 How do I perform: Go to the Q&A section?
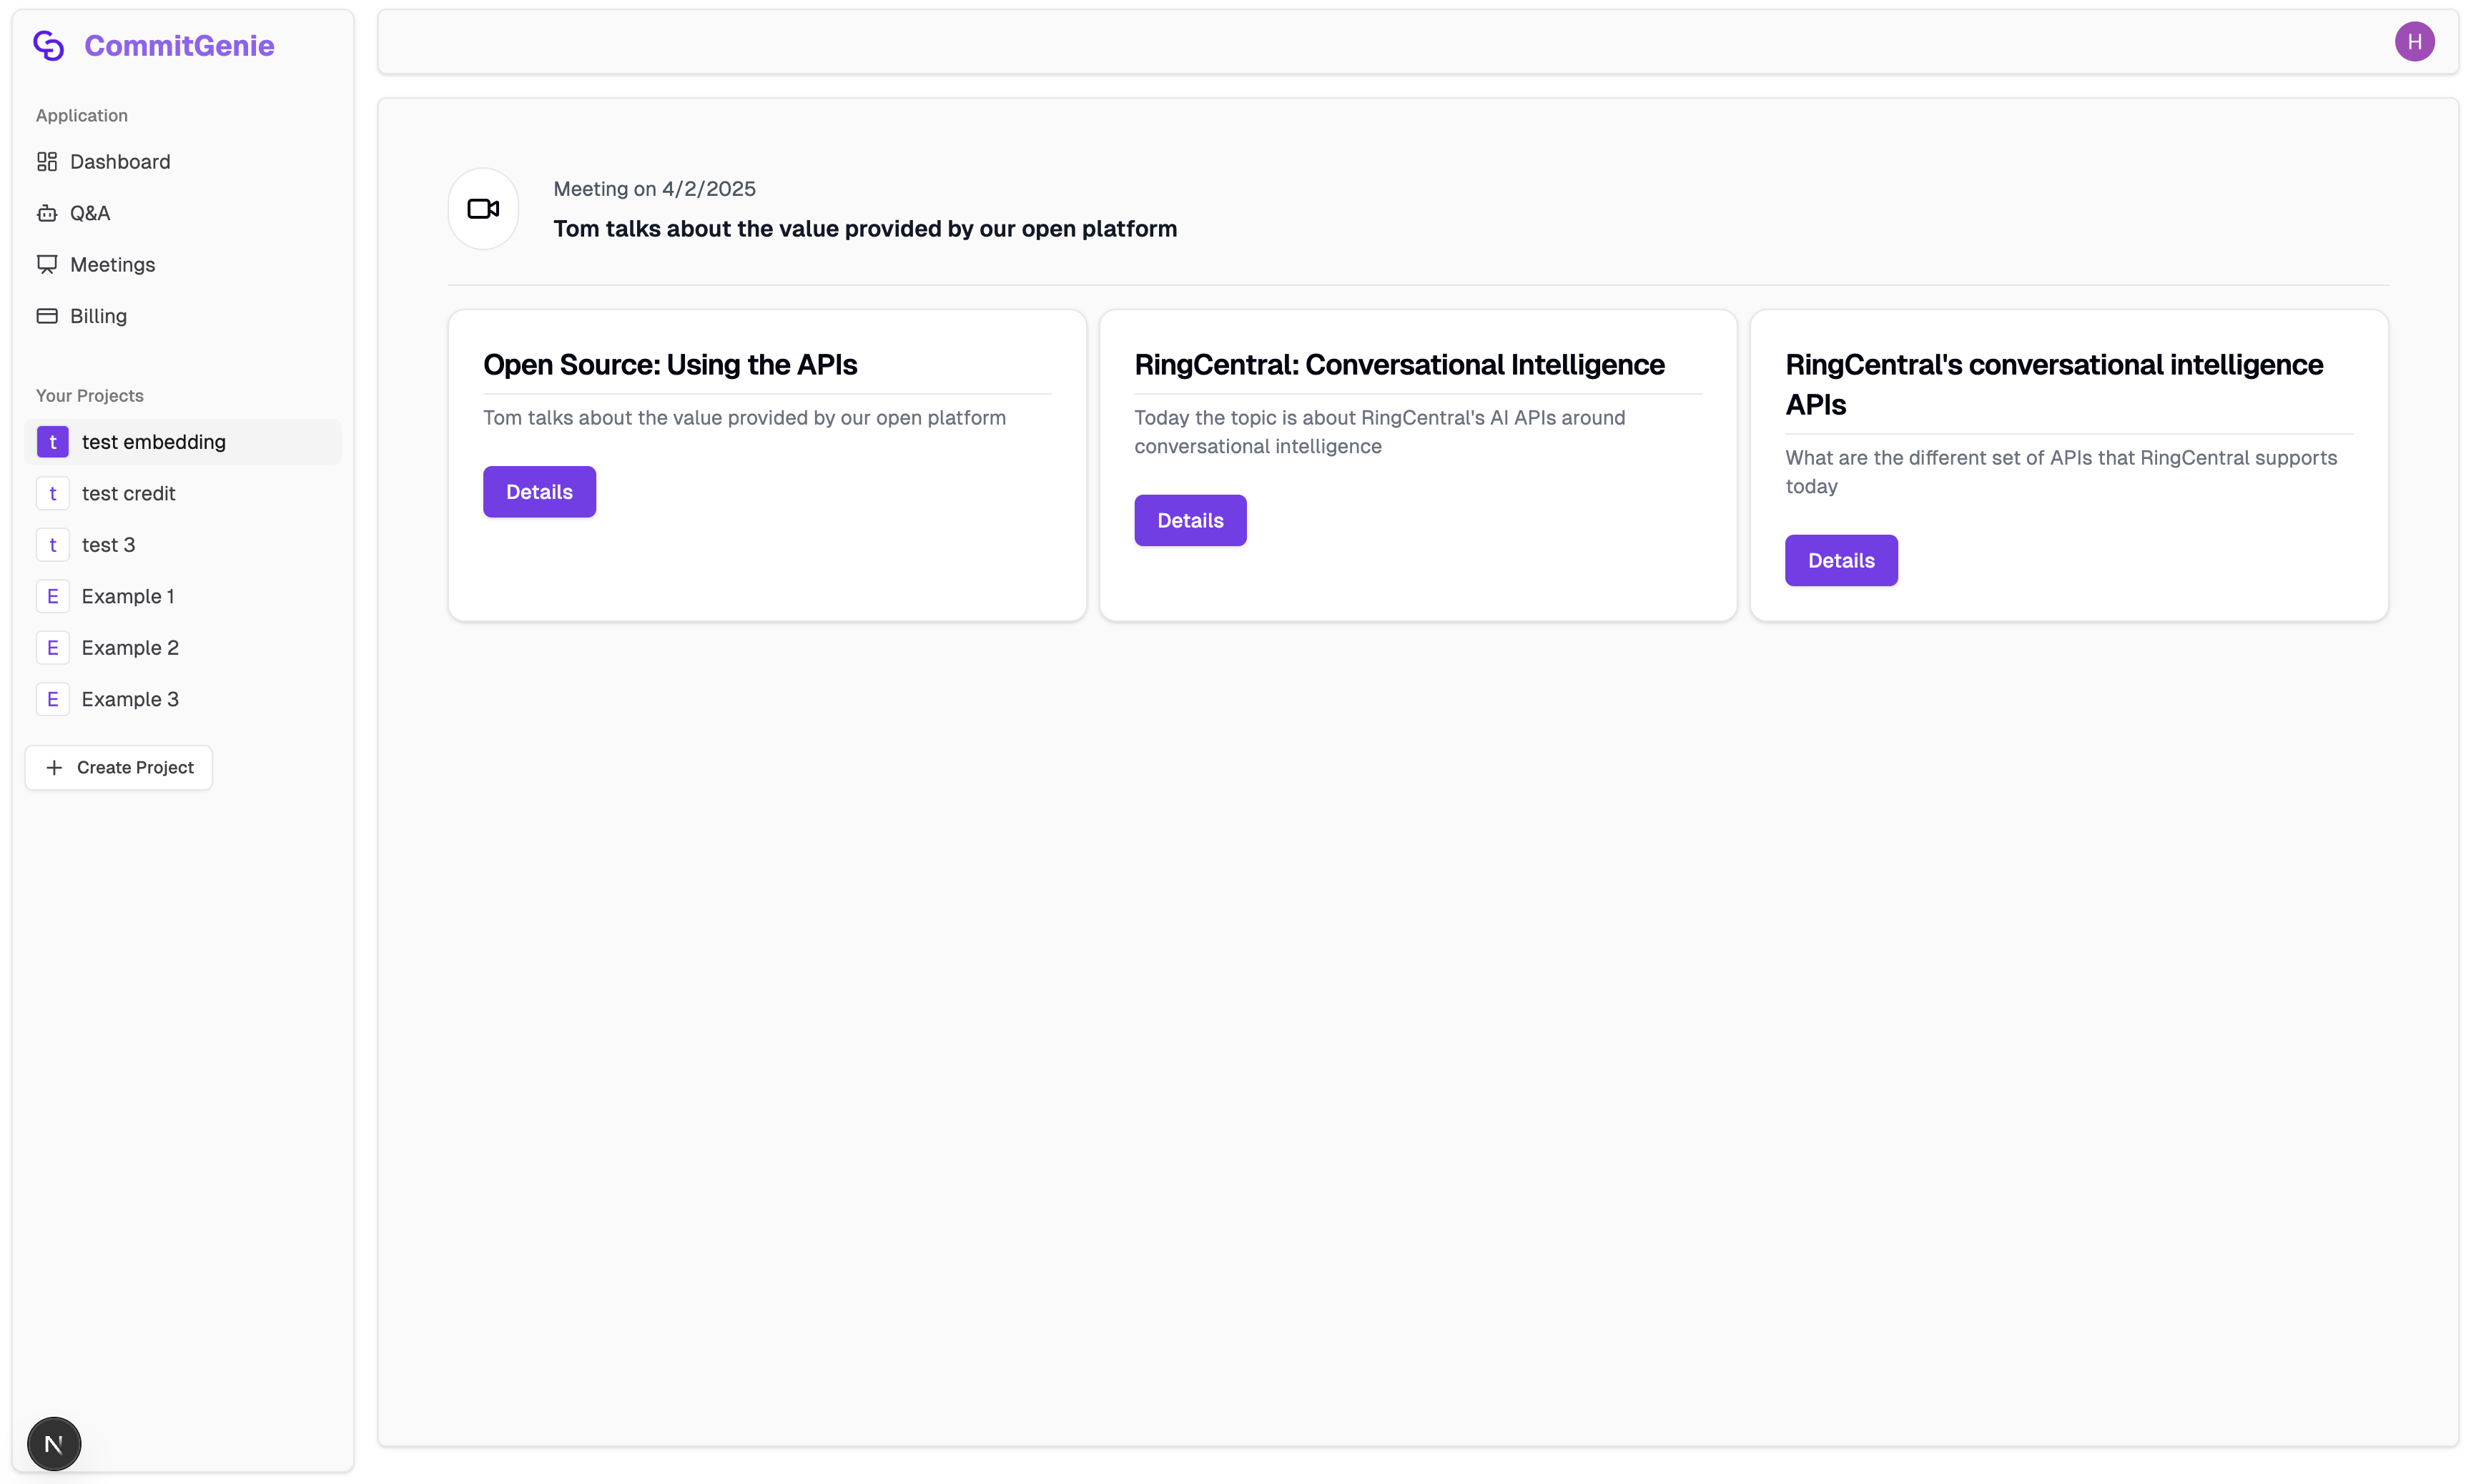(x=183, y=213)
